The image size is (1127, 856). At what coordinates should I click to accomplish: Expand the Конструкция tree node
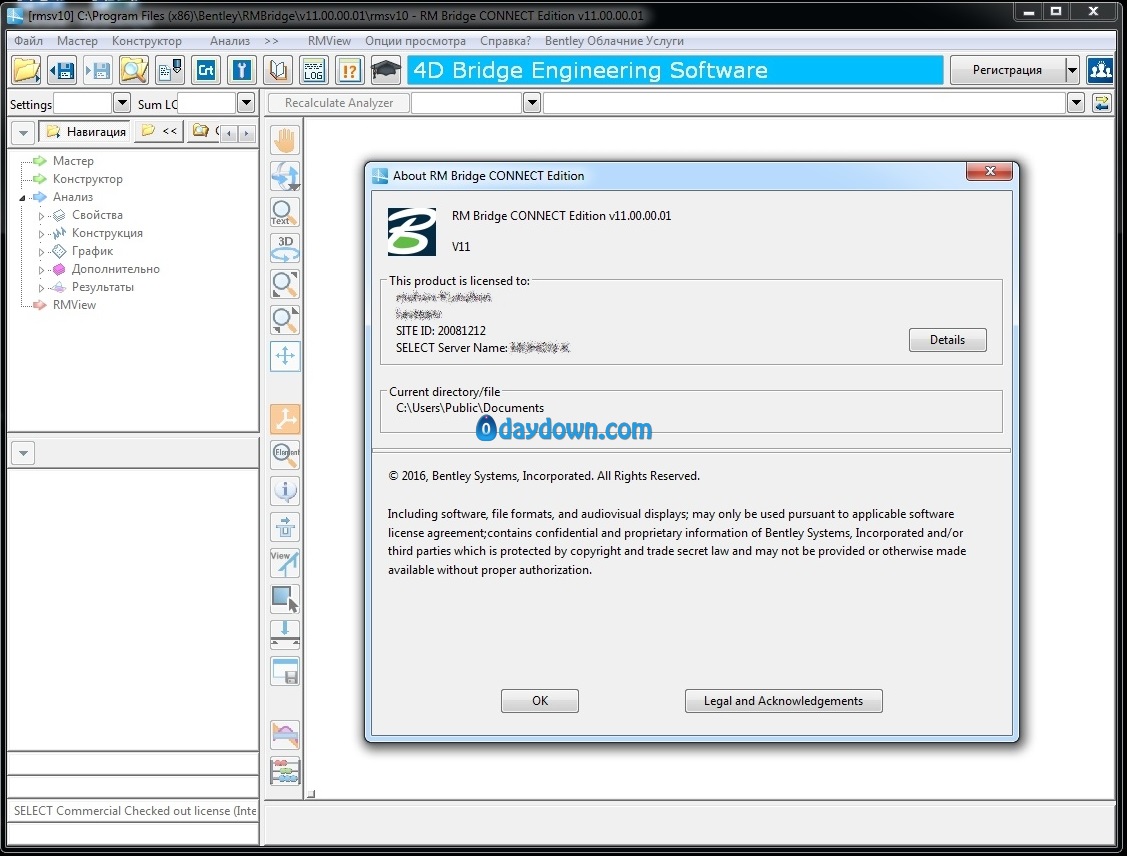(41, 234)
